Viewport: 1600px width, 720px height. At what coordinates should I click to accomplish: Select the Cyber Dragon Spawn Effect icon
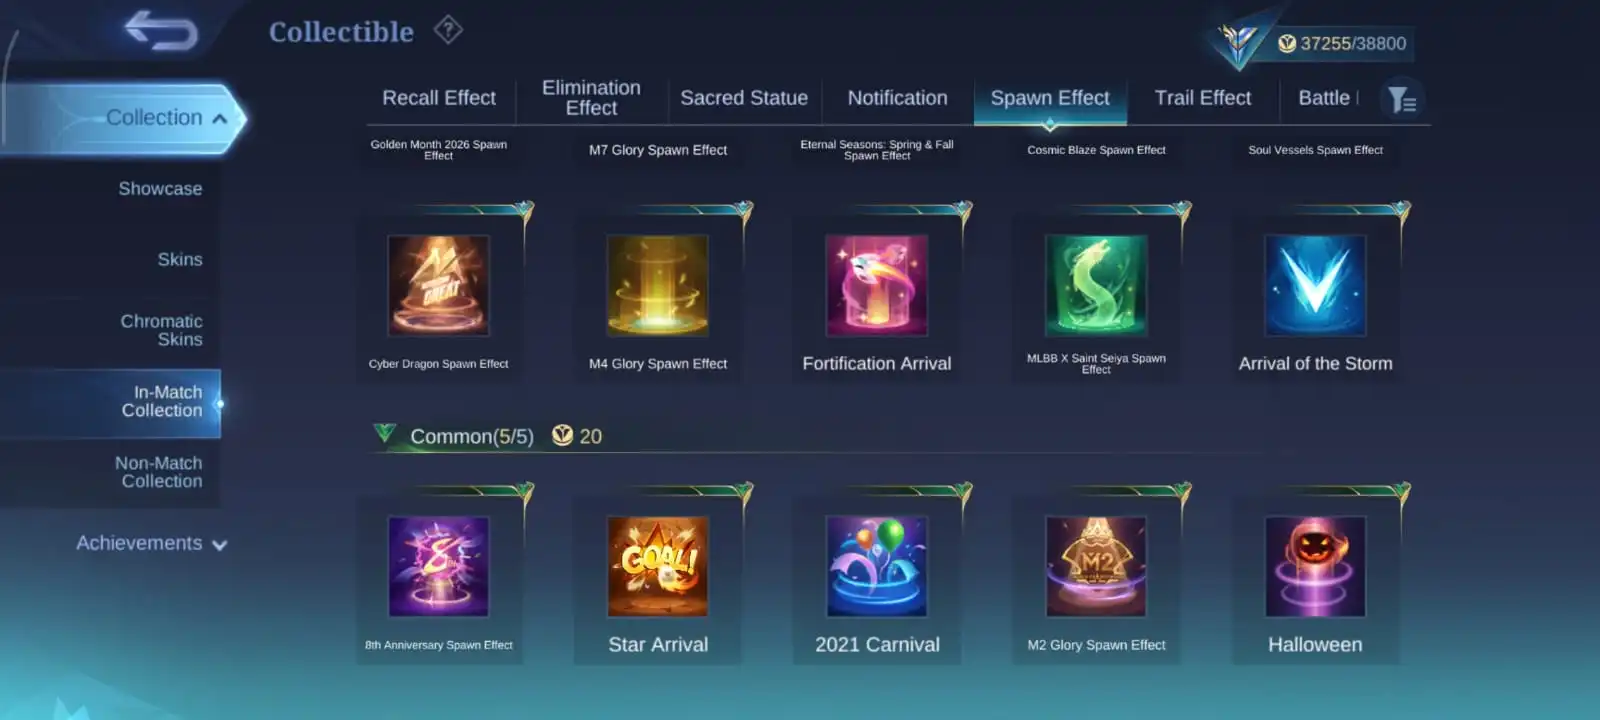(438, 285)
